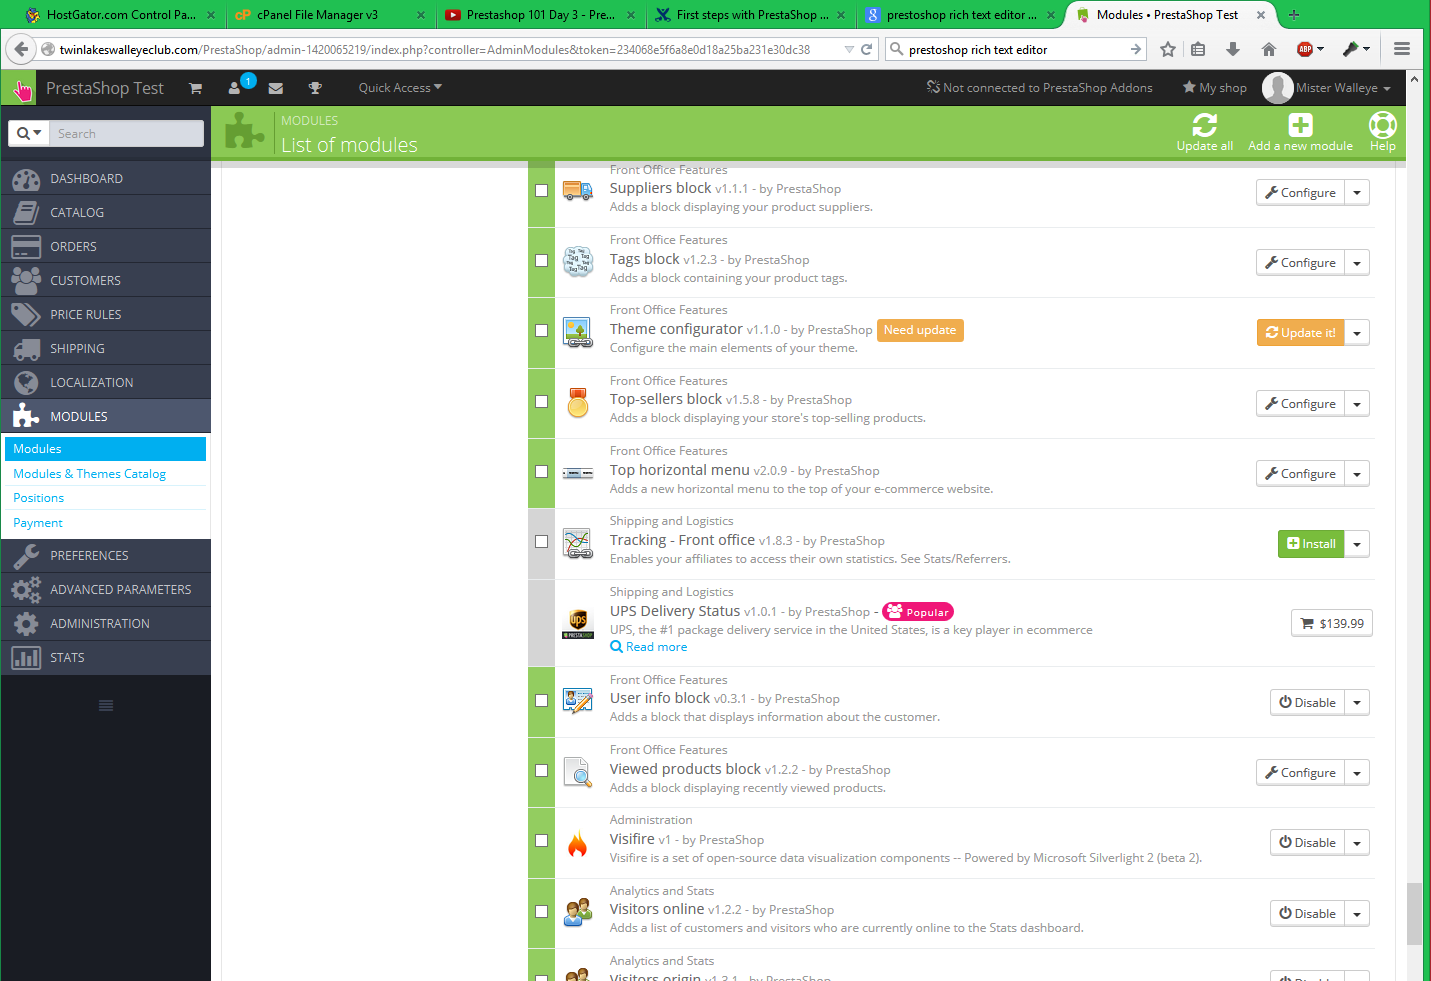Open the search scope dropdown
The height and width of the screenshot is (981, 1431).
29,133
